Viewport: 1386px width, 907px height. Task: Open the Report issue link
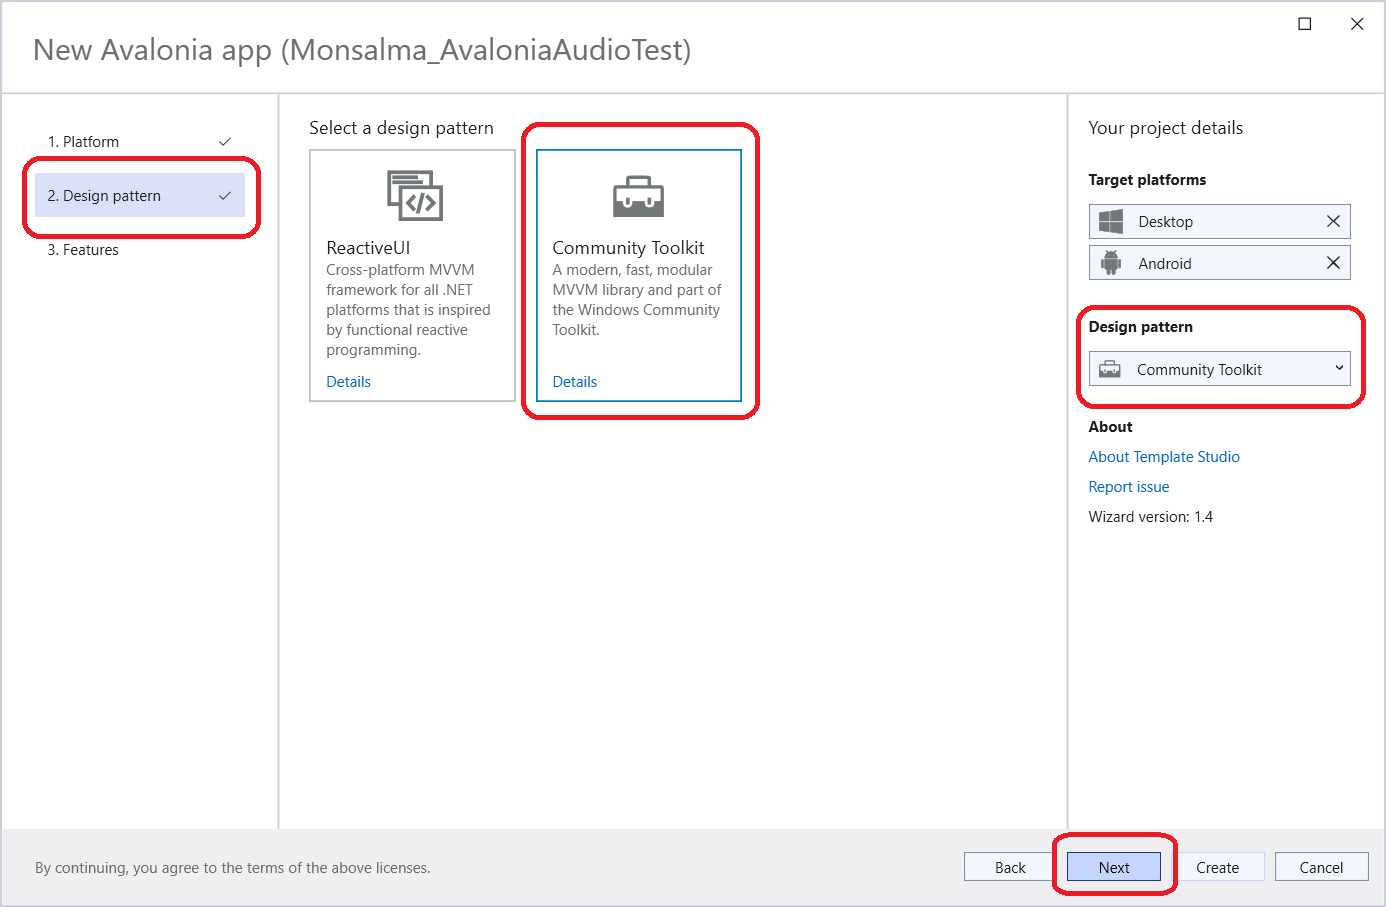coord(1128,487)
